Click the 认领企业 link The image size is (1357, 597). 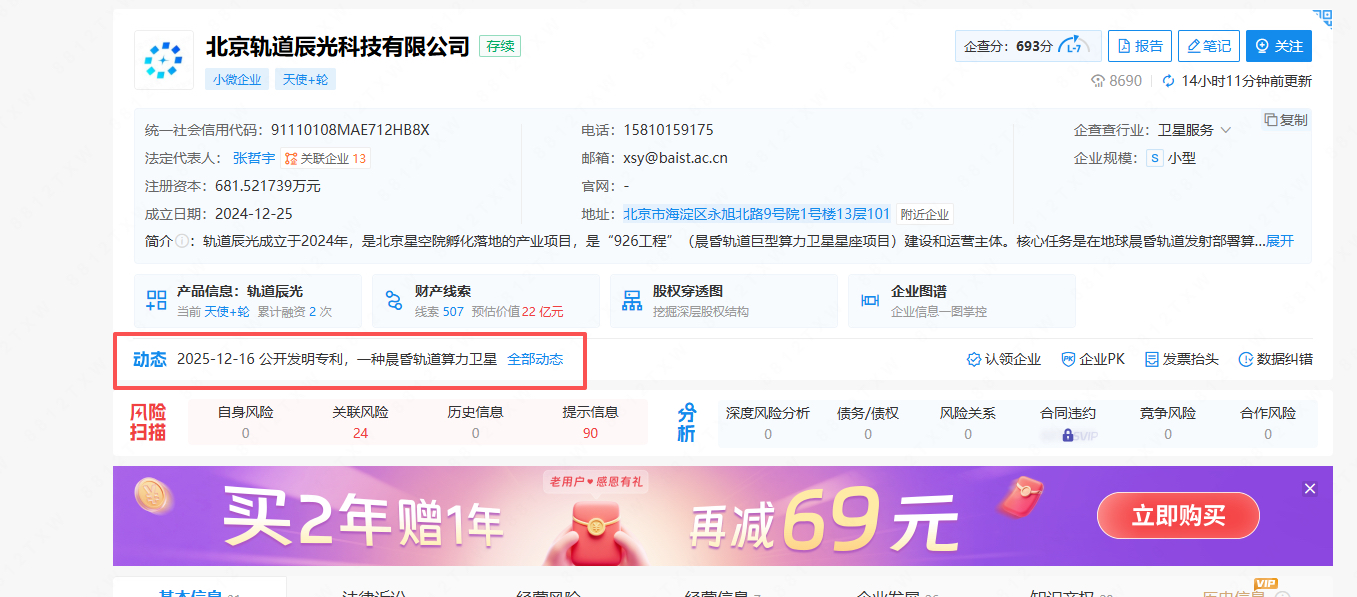(1003, 359)
